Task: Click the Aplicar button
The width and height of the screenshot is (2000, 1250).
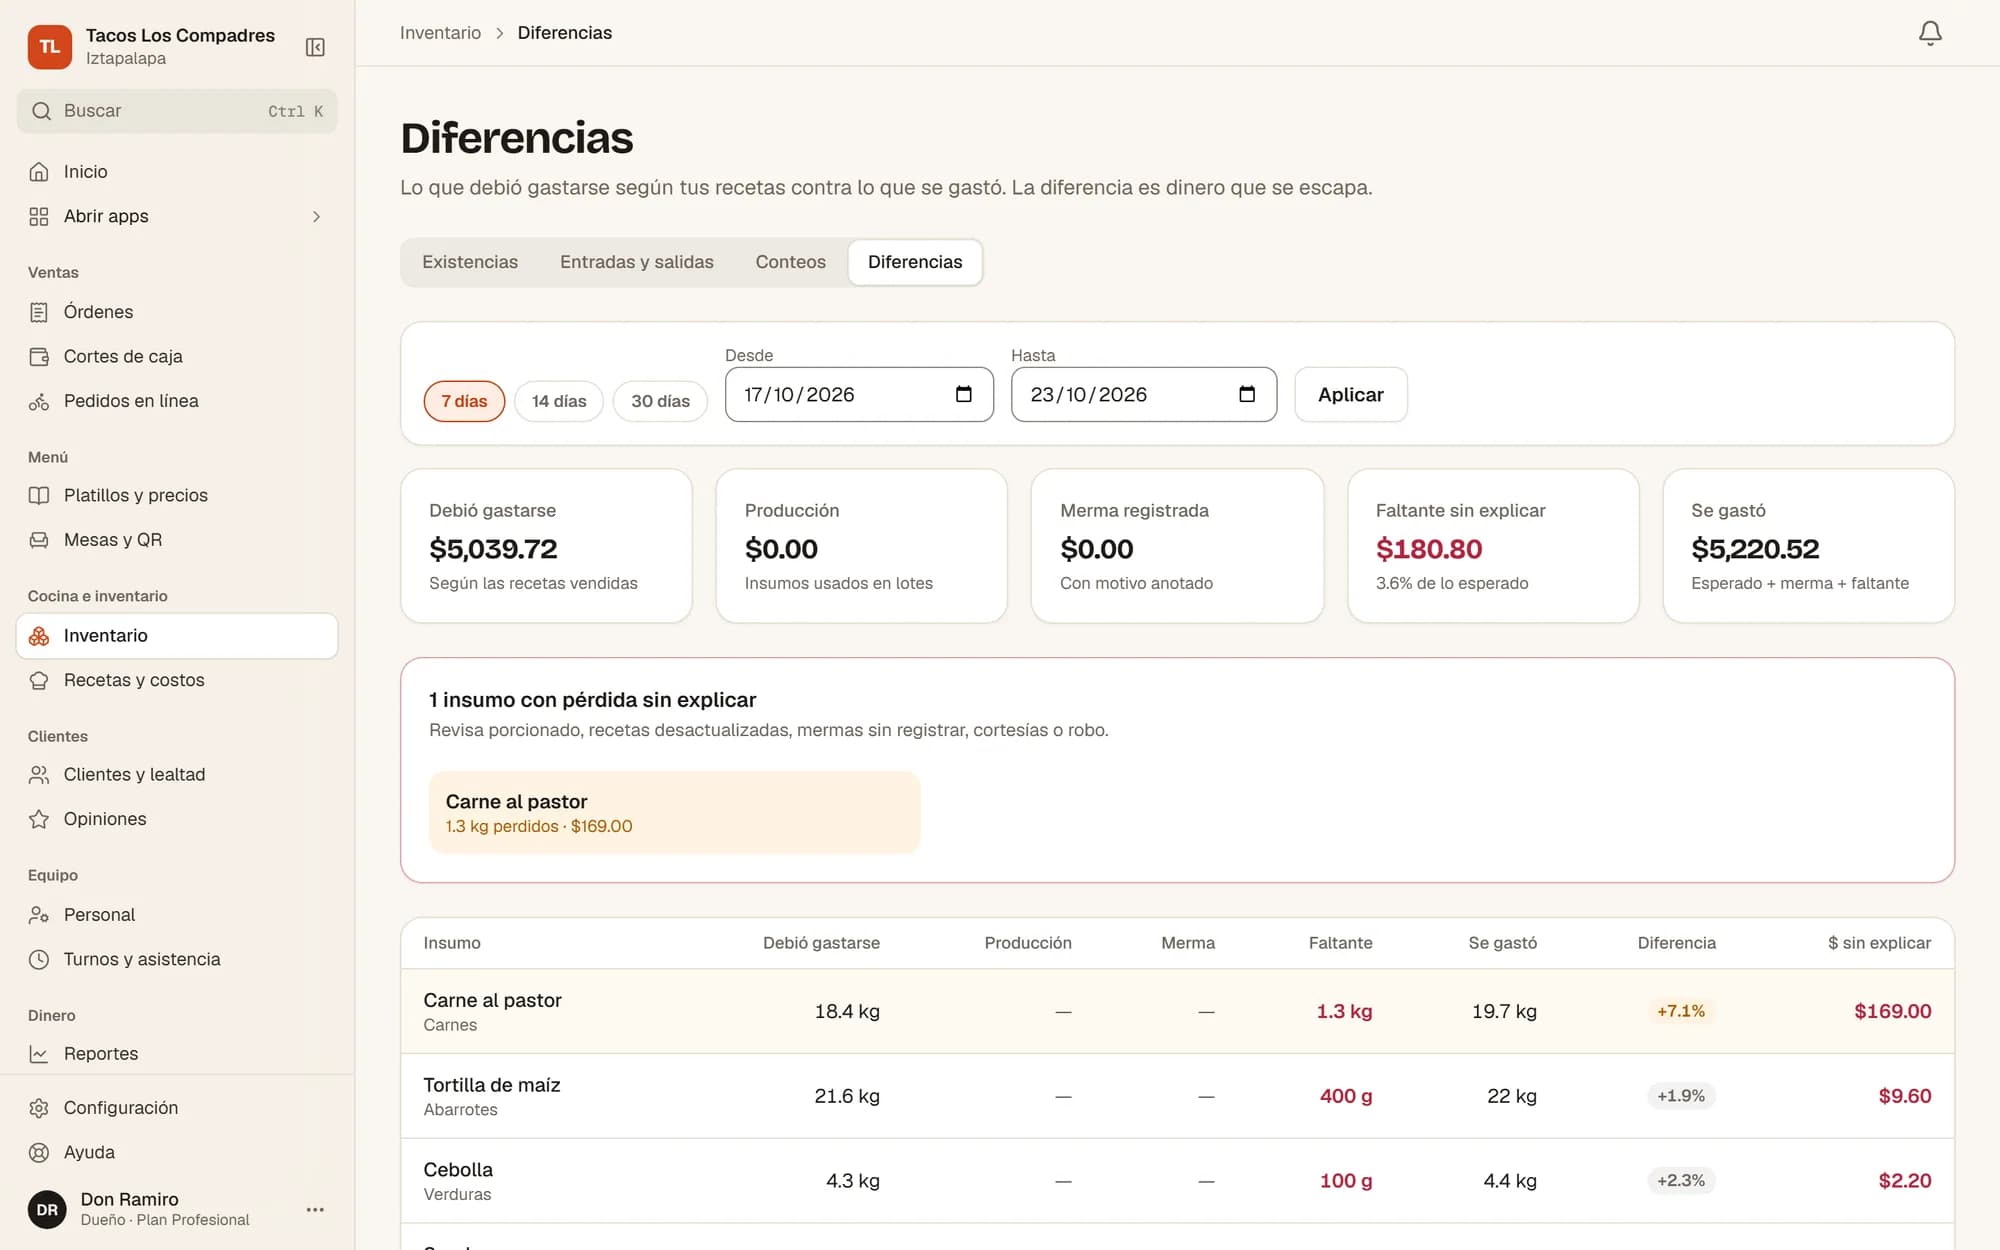Action: (1350, 394)
